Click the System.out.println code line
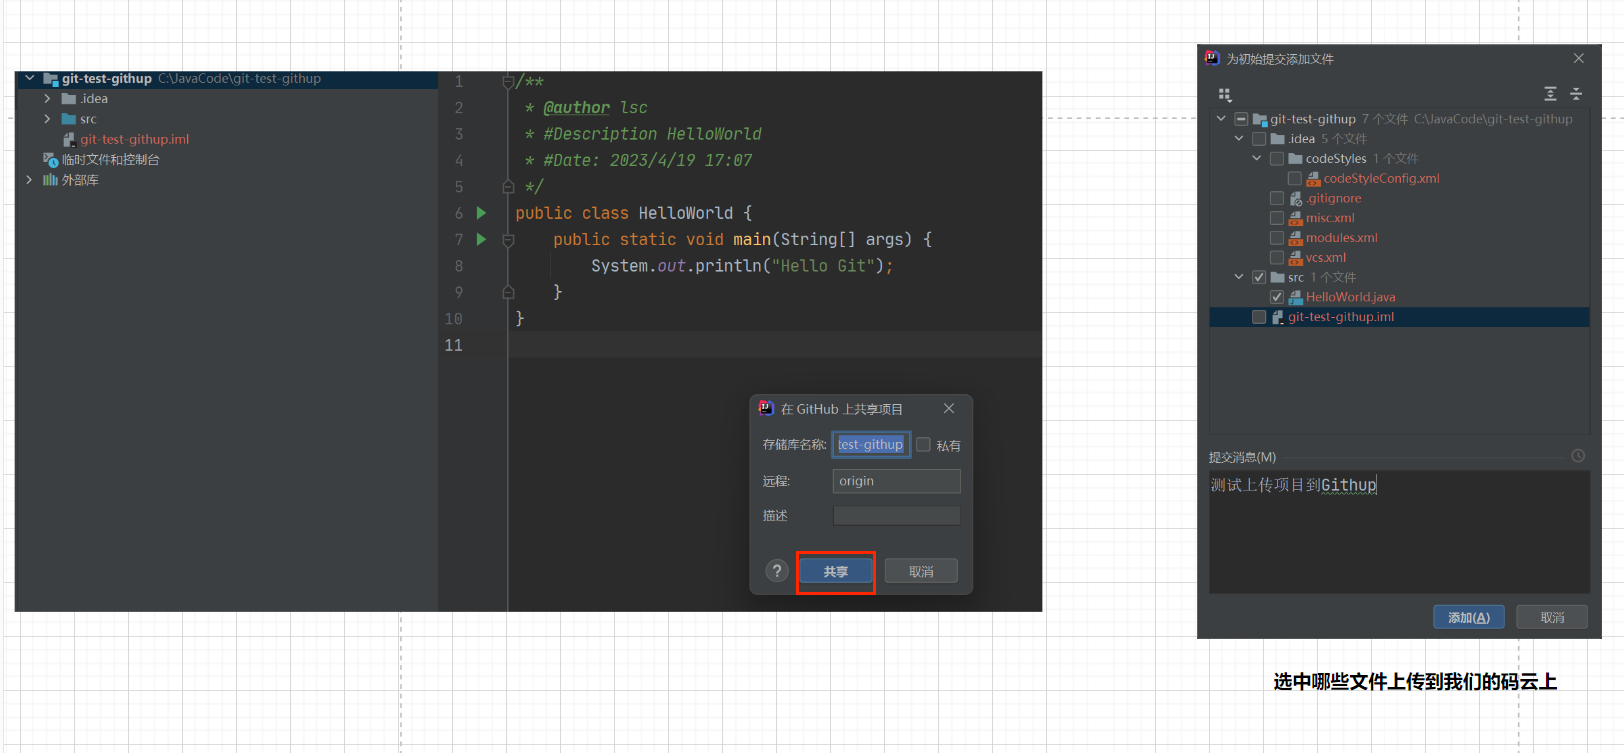The image size is (1624, 753). pyautogui.click(x=741, y=266)
